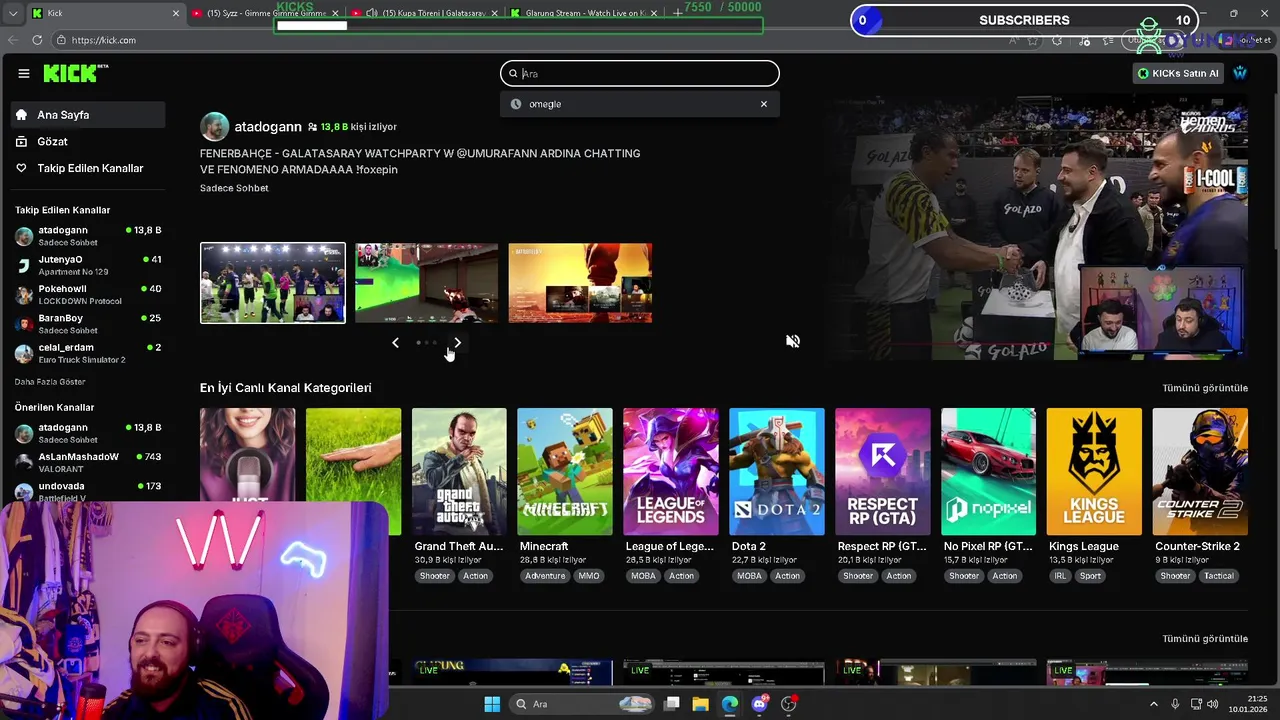The height and width of the screenshot is (720, 1280).
Task: Open JutenyaO channel in sidebar
Action: 88,265
